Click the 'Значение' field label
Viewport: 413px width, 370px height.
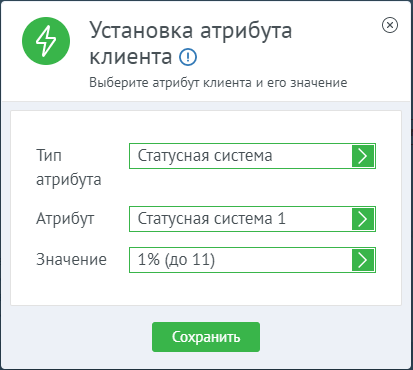tap(71, 260)
